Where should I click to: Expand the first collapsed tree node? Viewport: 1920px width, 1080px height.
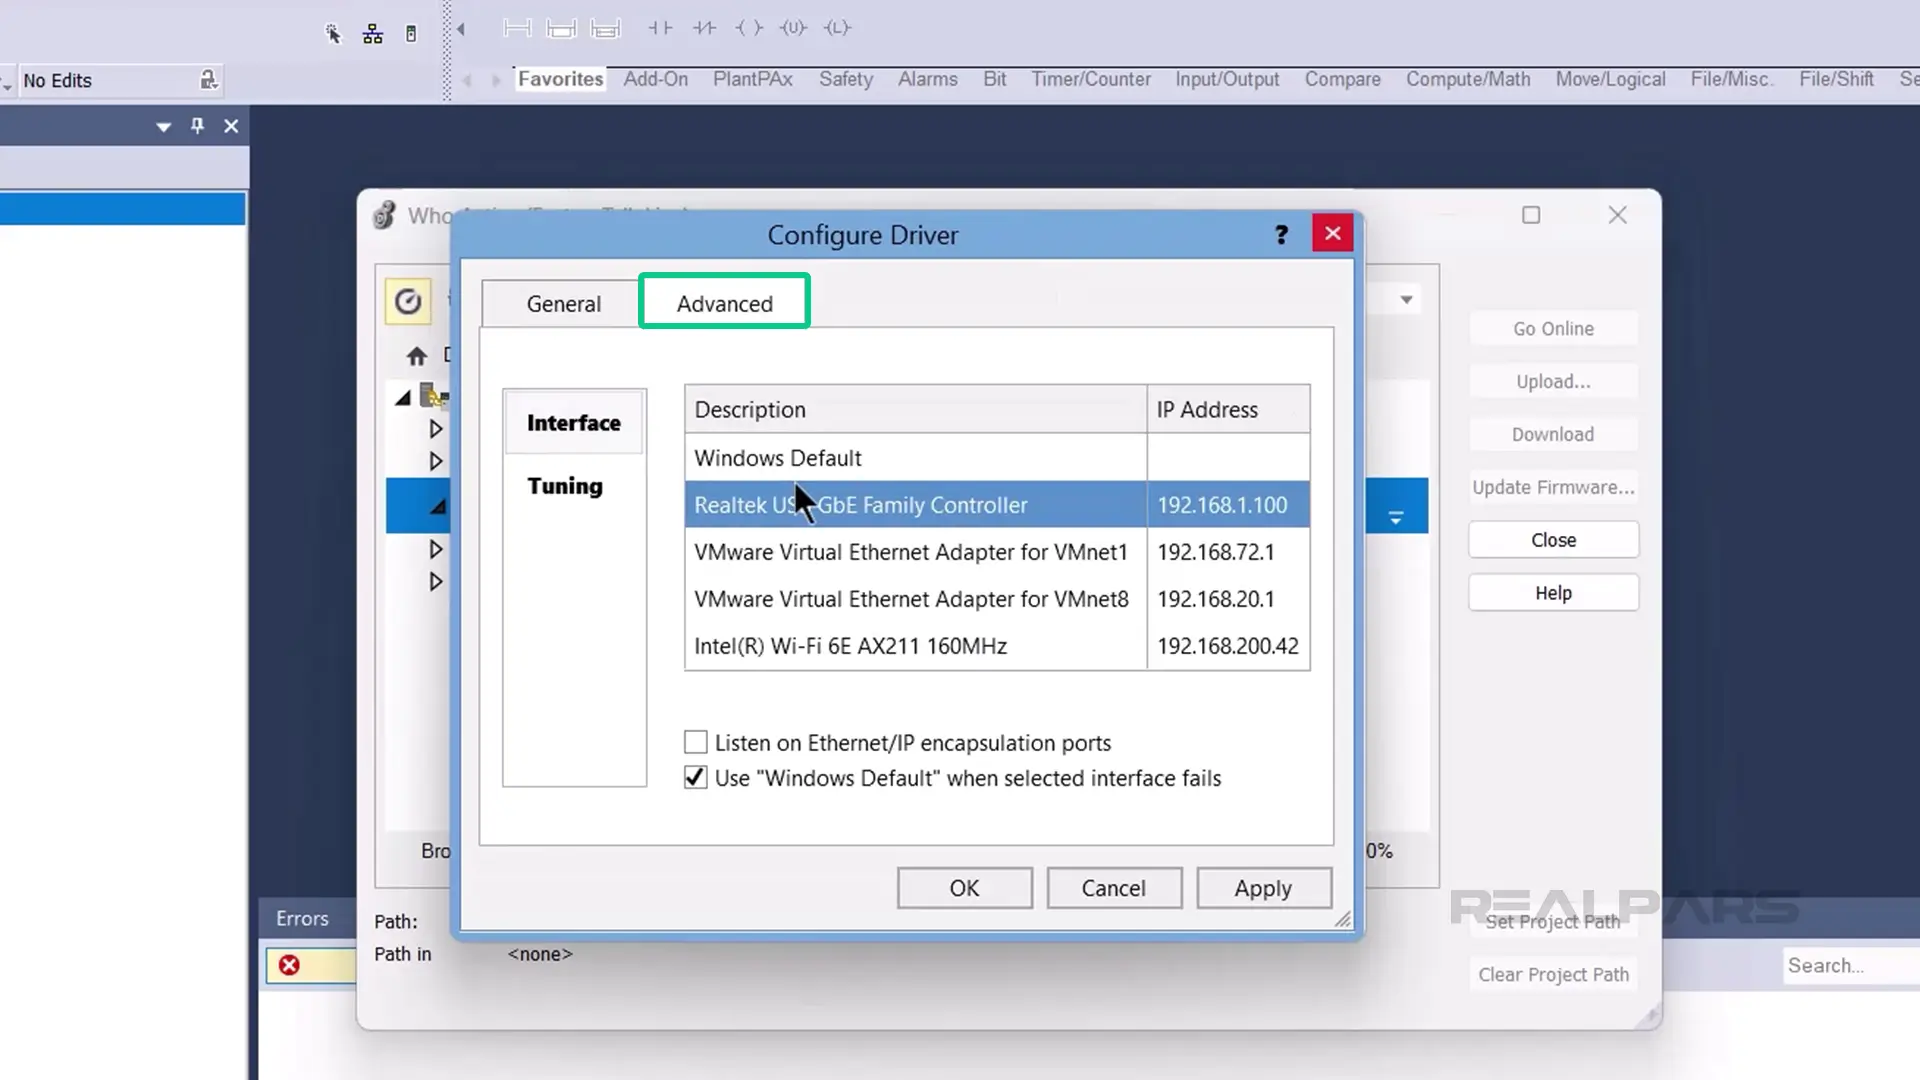pos(435,429)
